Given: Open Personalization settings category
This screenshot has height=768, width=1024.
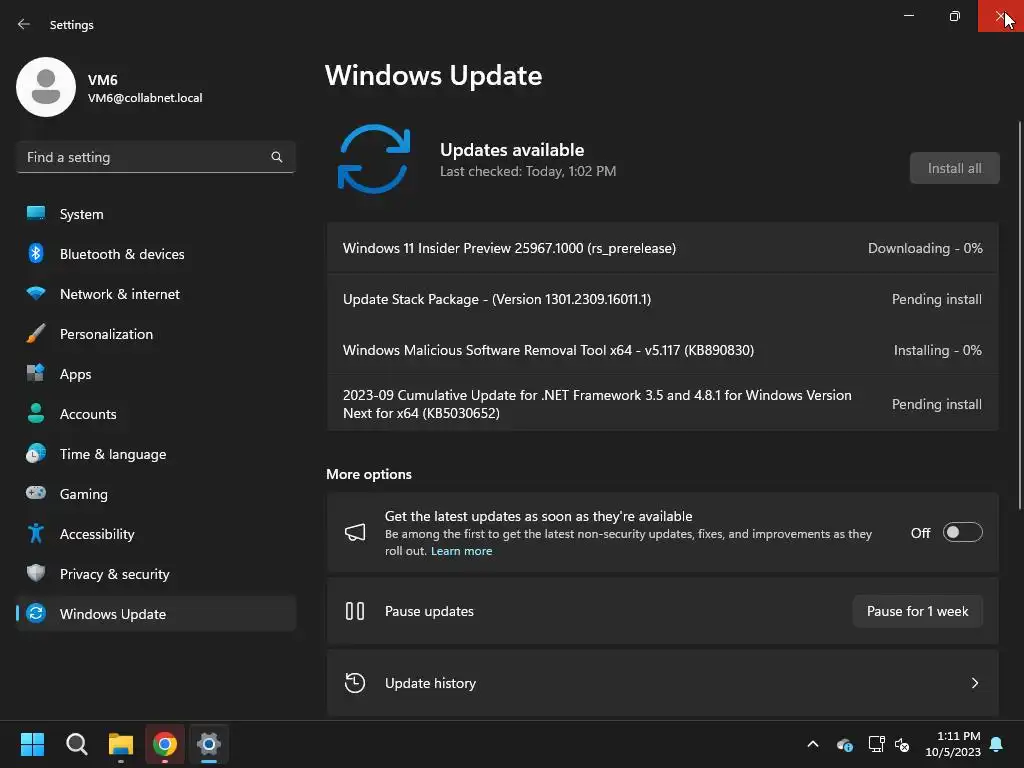Looking at the screenshot, I should [x=156, y=334].
